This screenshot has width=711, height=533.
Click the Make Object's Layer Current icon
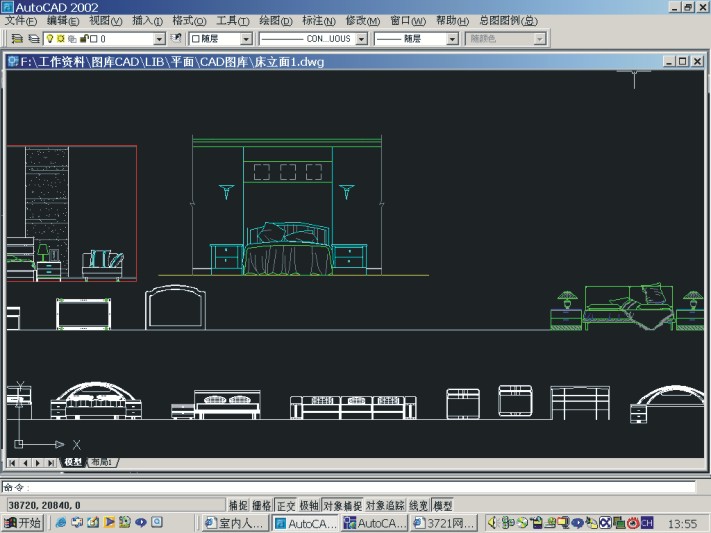[18, 39]
